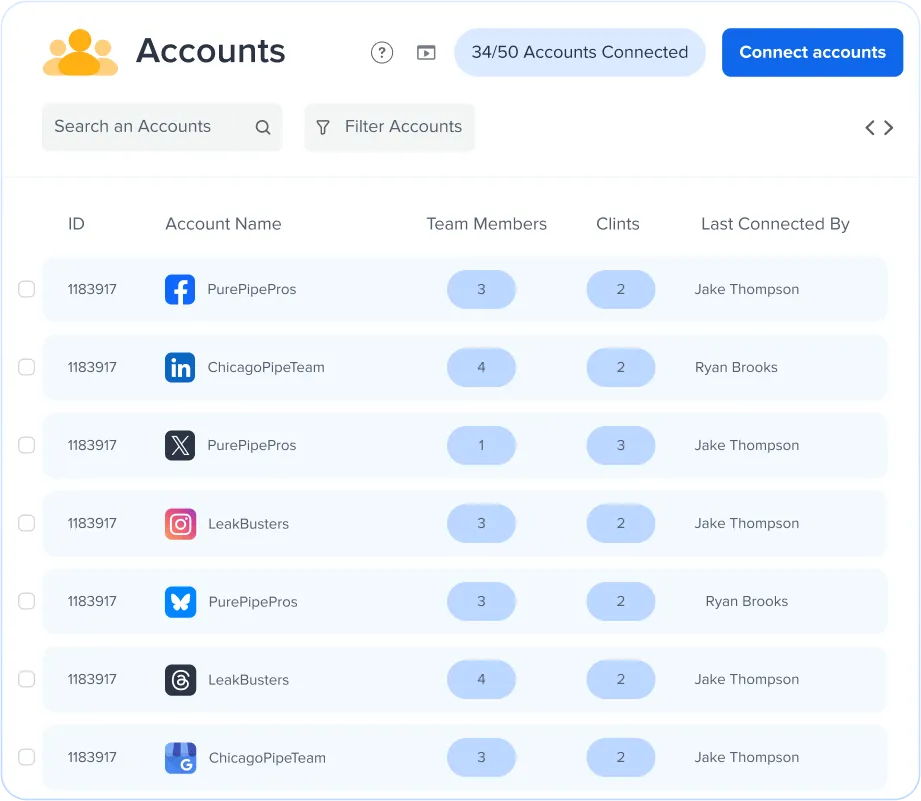Open the Filter Accounts dropdown
This screenshot has width=921, height=801.
[389, 127]
